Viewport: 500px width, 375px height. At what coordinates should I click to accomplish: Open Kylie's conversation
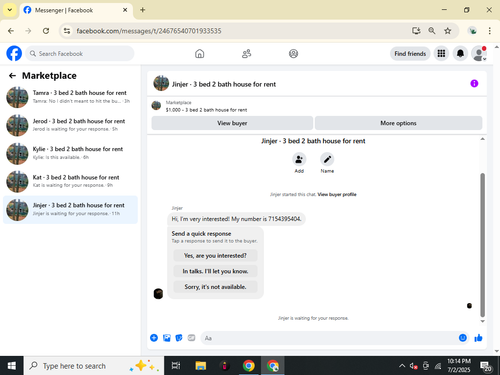point(70,153)
